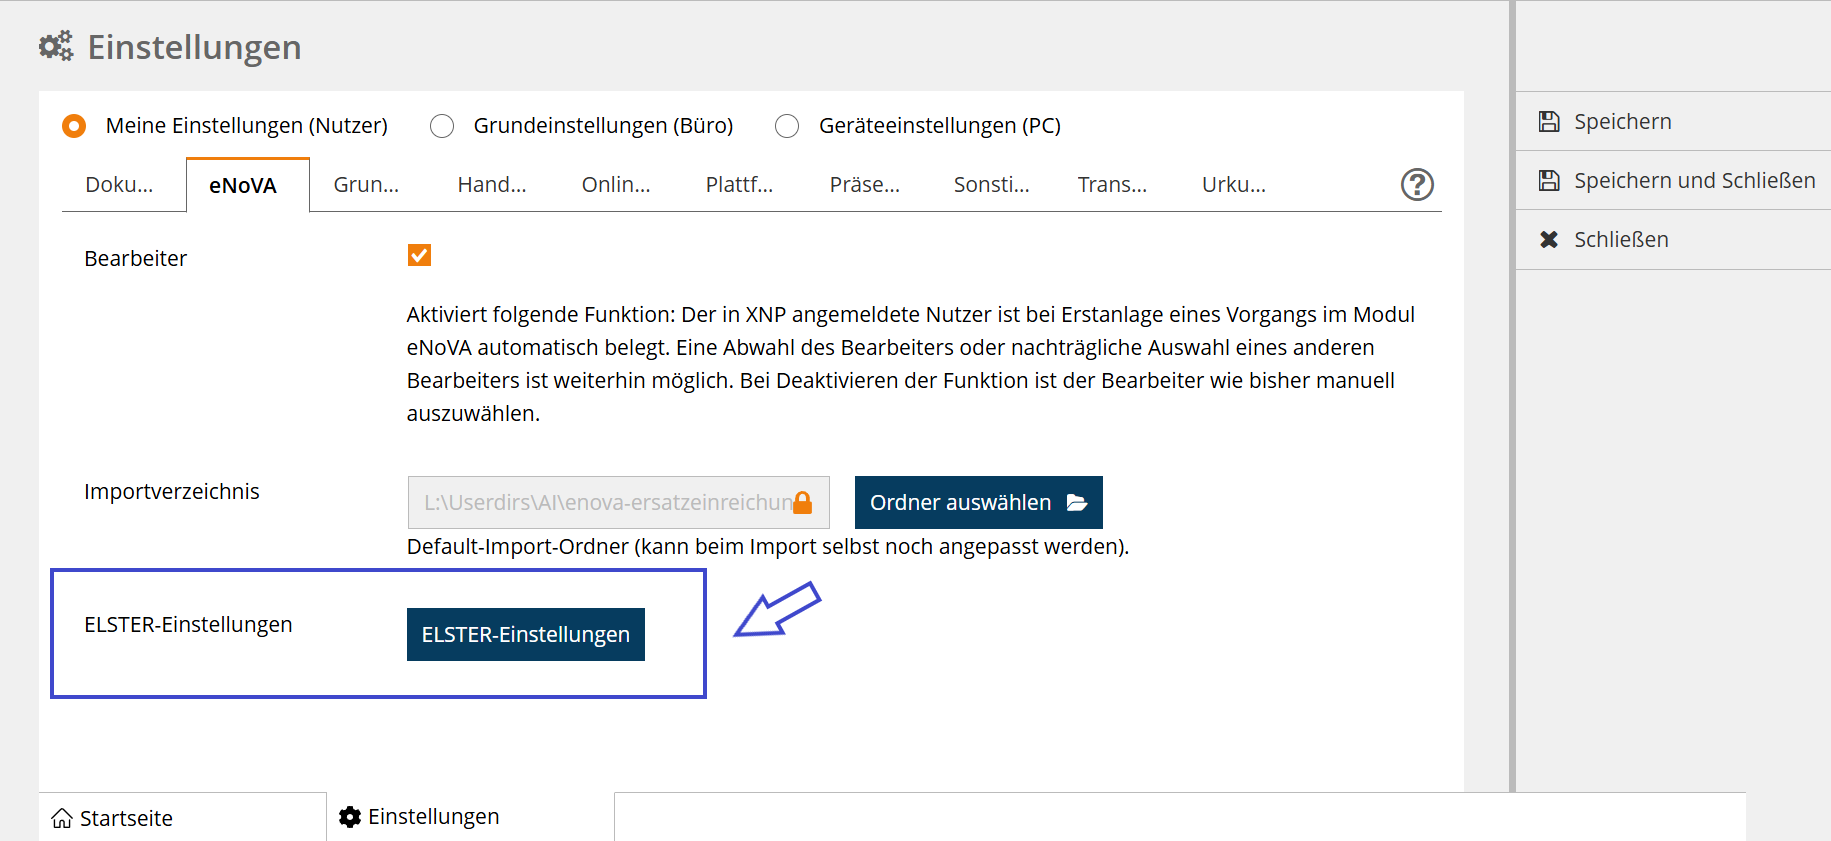Viewport: 1831px width, 841px height.
Task: Select Grundeinstellungen (Büro) radio button
Action: click(x=442, y=126)
